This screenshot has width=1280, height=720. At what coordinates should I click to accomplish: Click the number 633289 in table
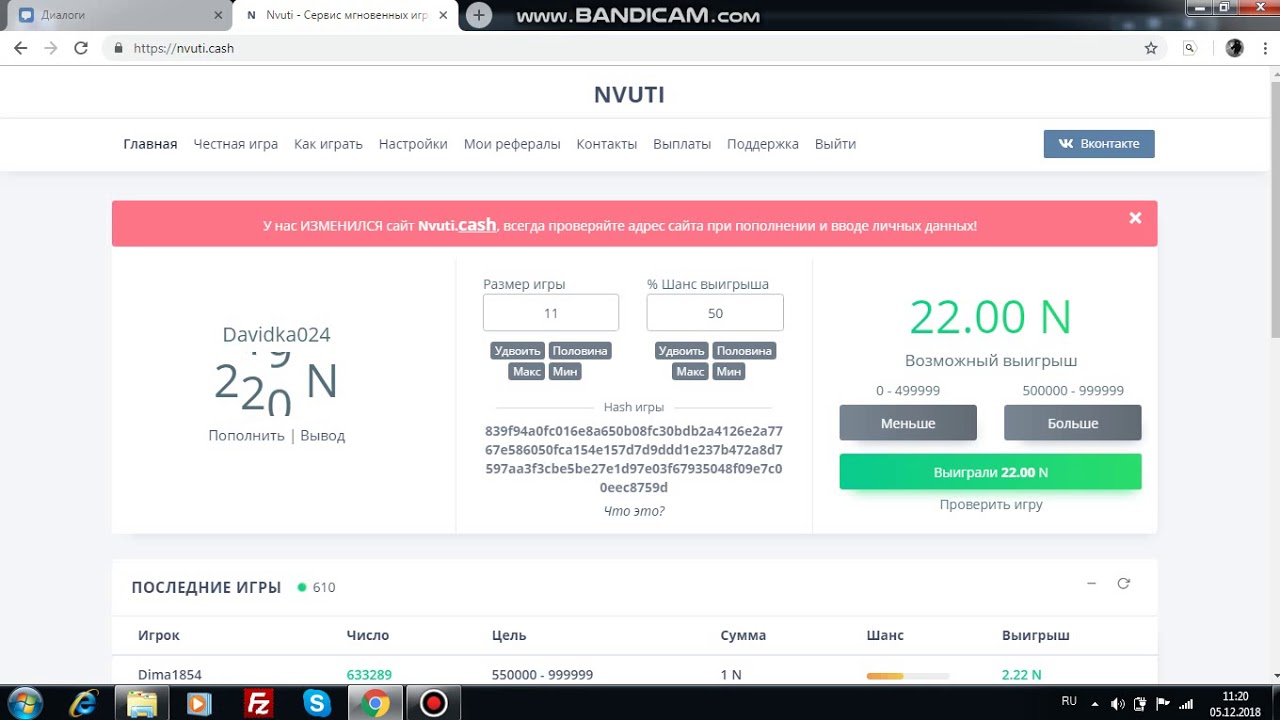tap(369, 675)
